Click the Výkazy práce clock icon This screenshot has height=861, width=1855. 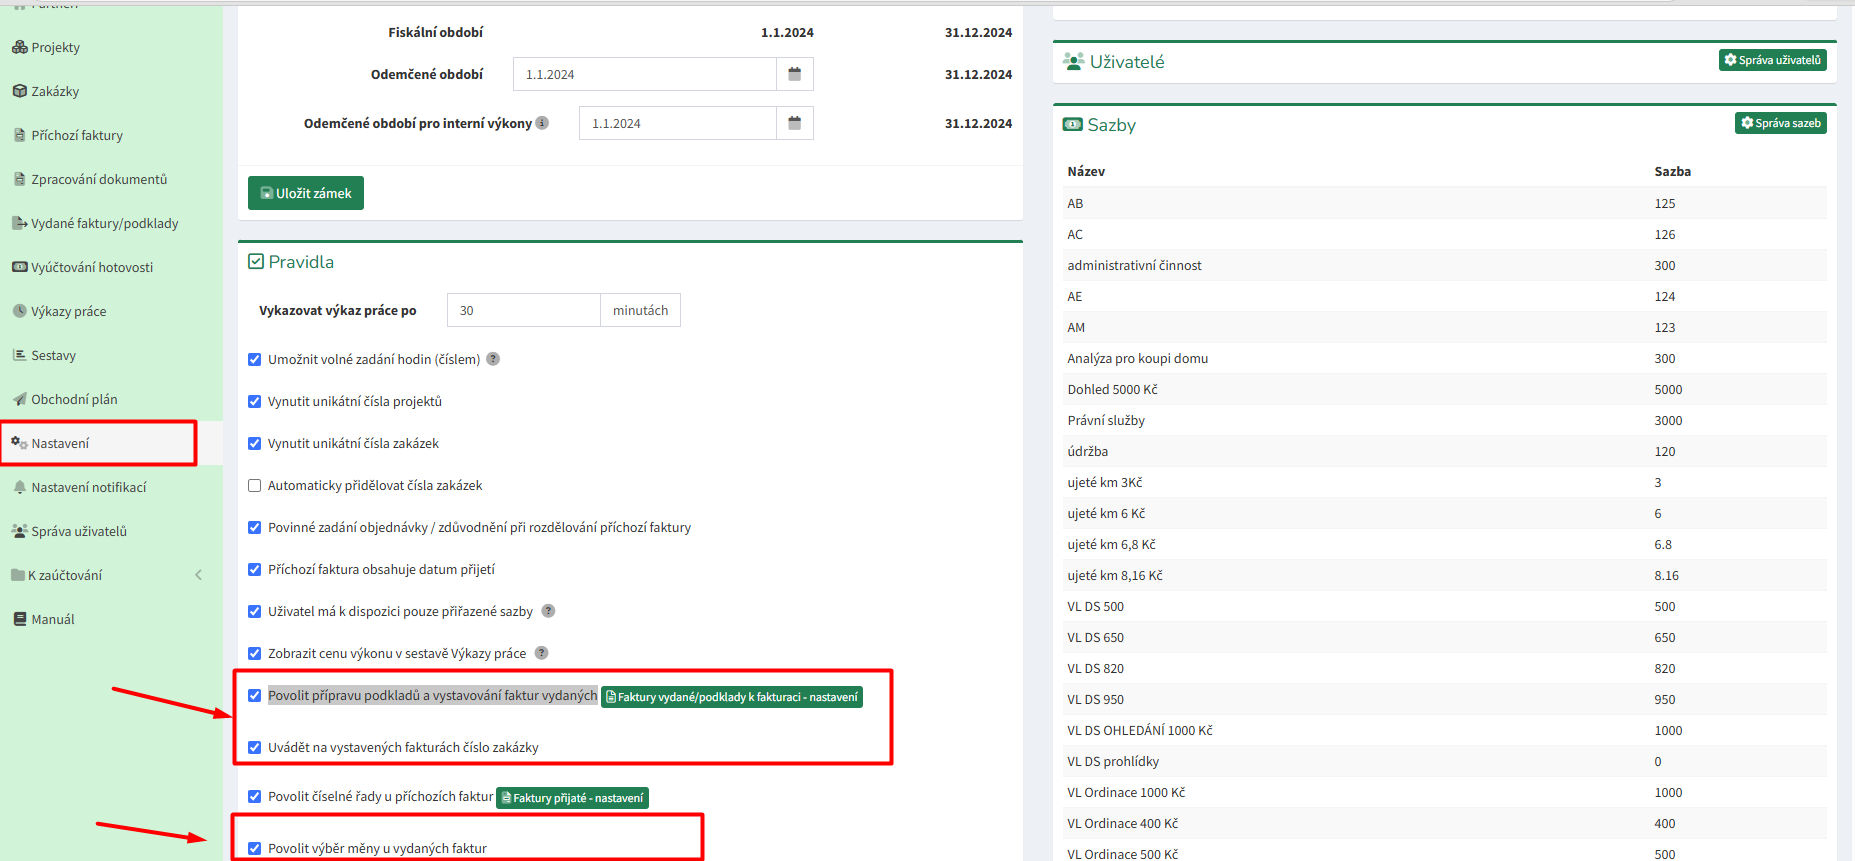tap(19, 311)
